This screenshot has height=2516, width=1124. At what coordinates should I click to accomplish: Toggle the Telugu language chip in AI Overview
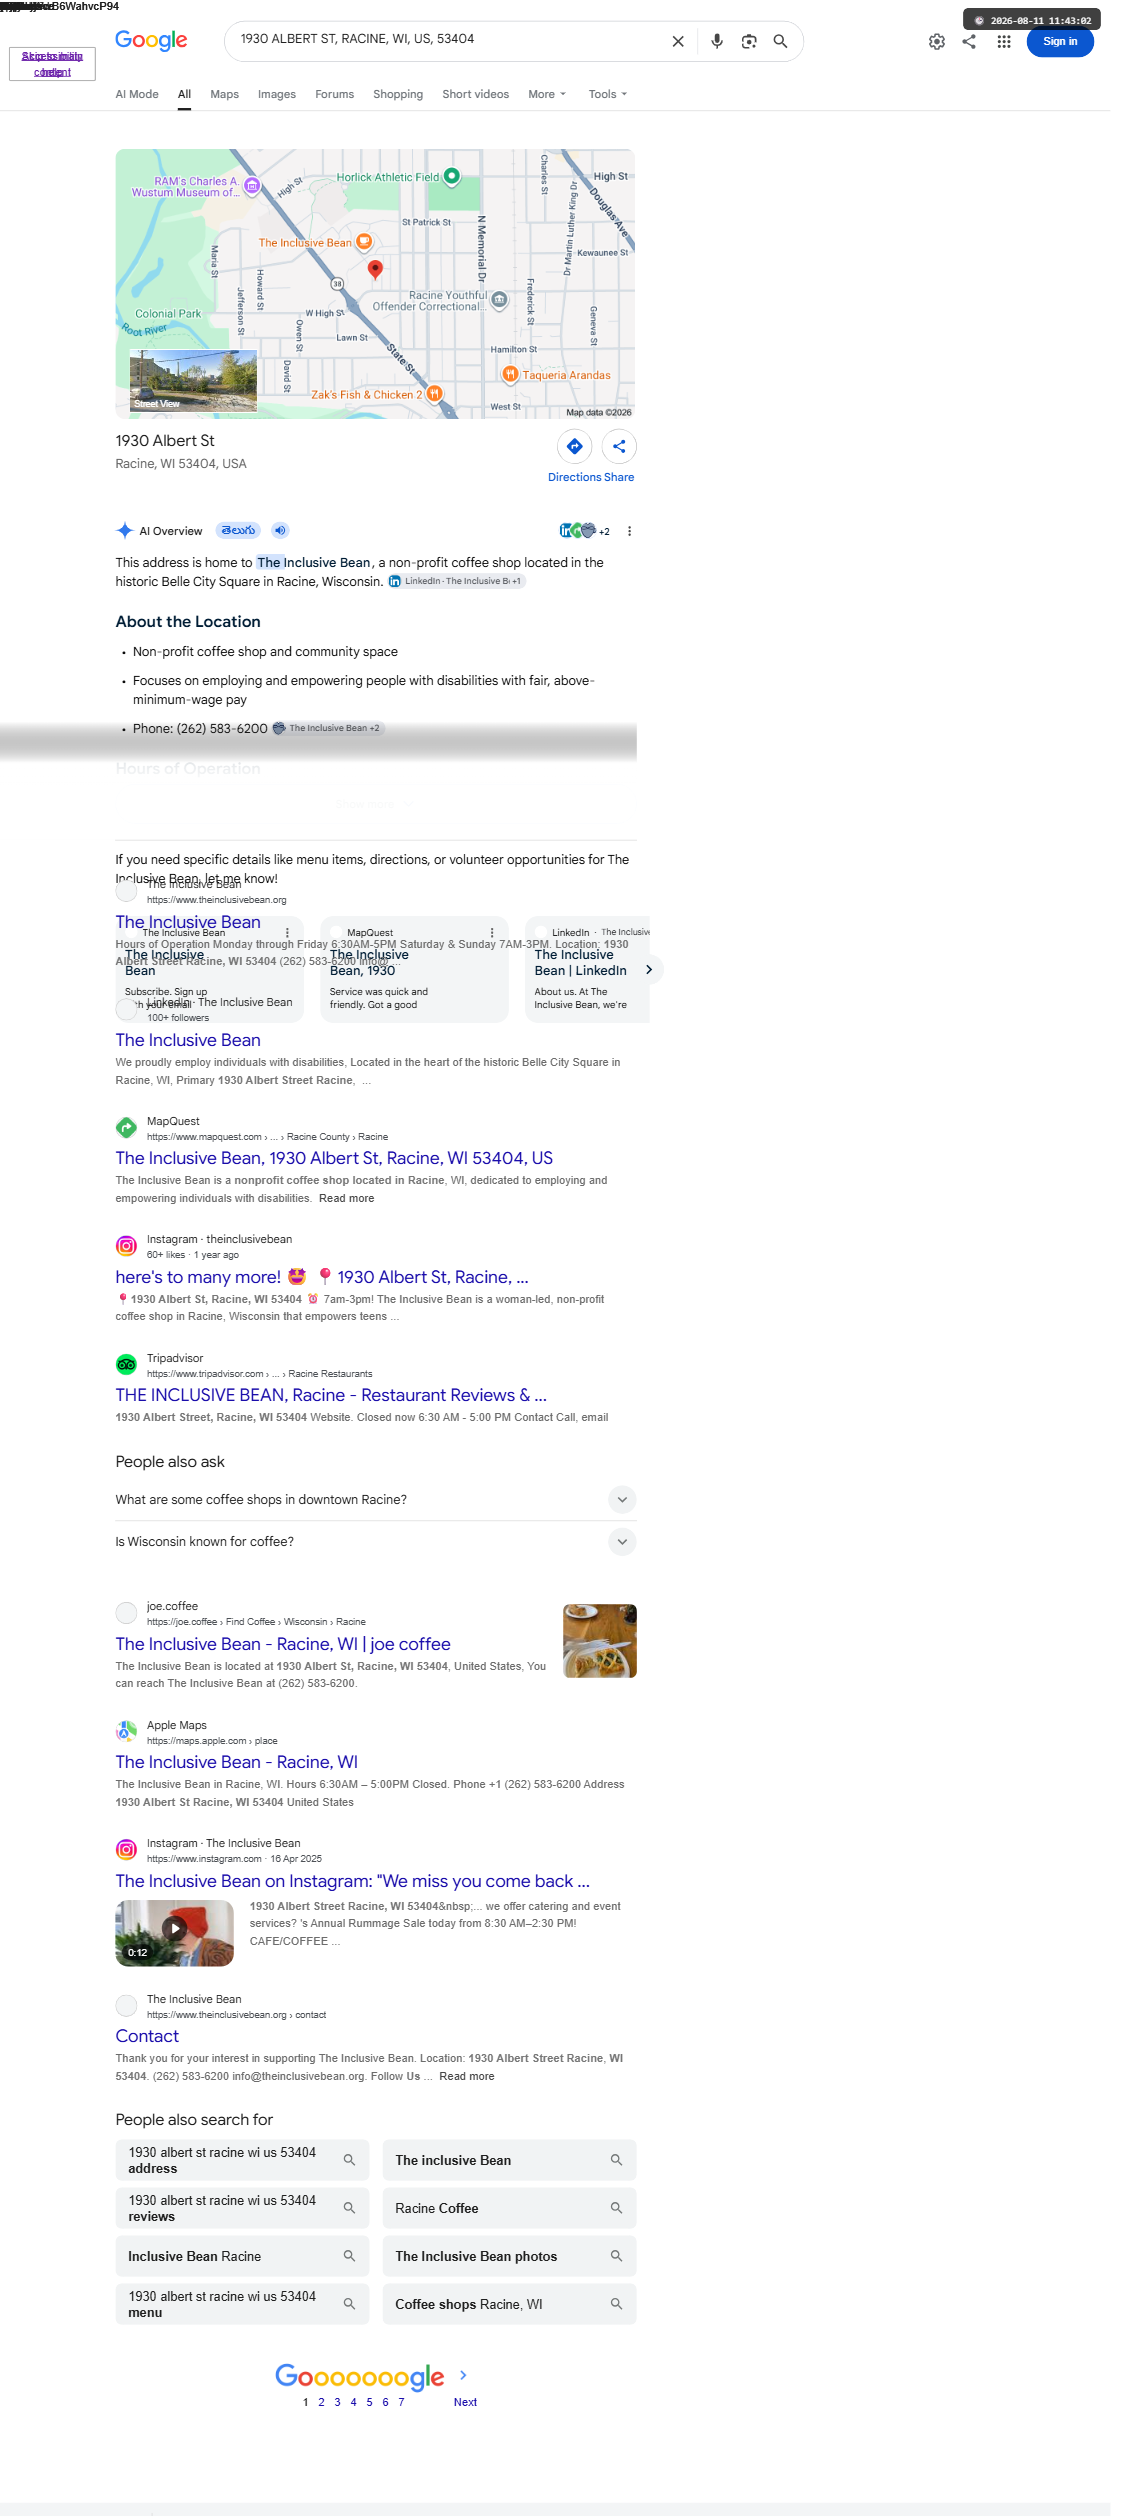tap(239, 530)
